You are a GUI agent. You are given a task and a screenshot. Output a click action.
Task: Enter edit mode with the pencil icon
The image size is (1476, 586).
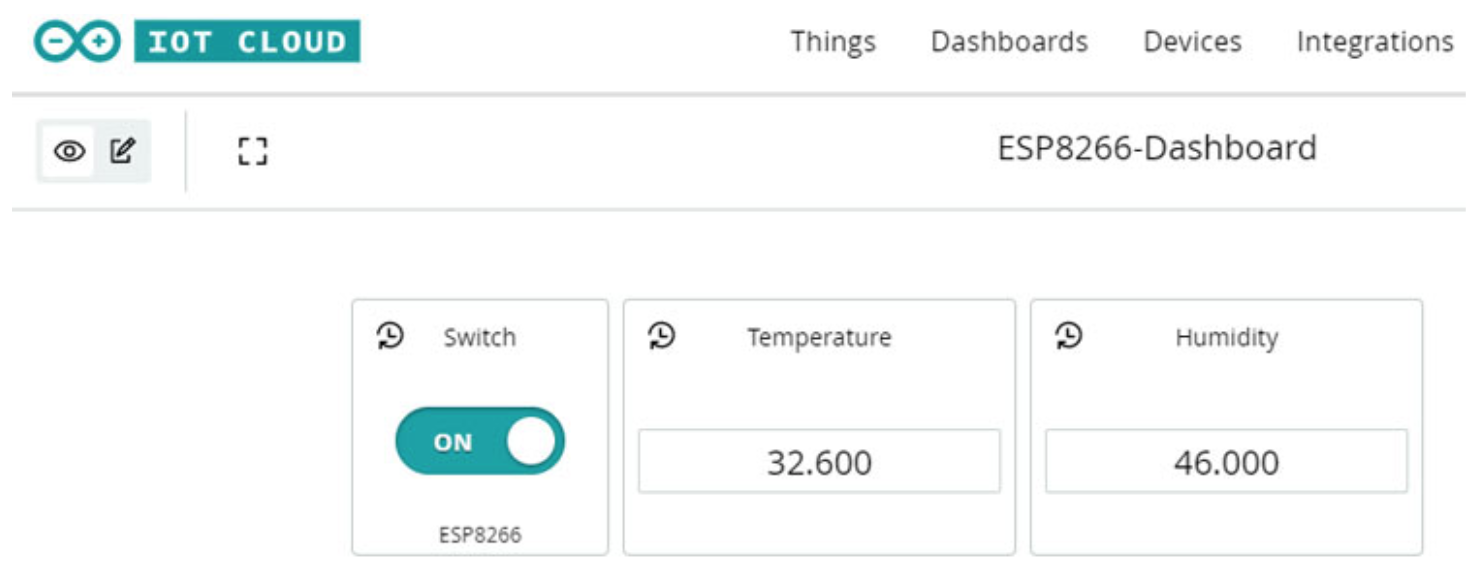point(122,151)
